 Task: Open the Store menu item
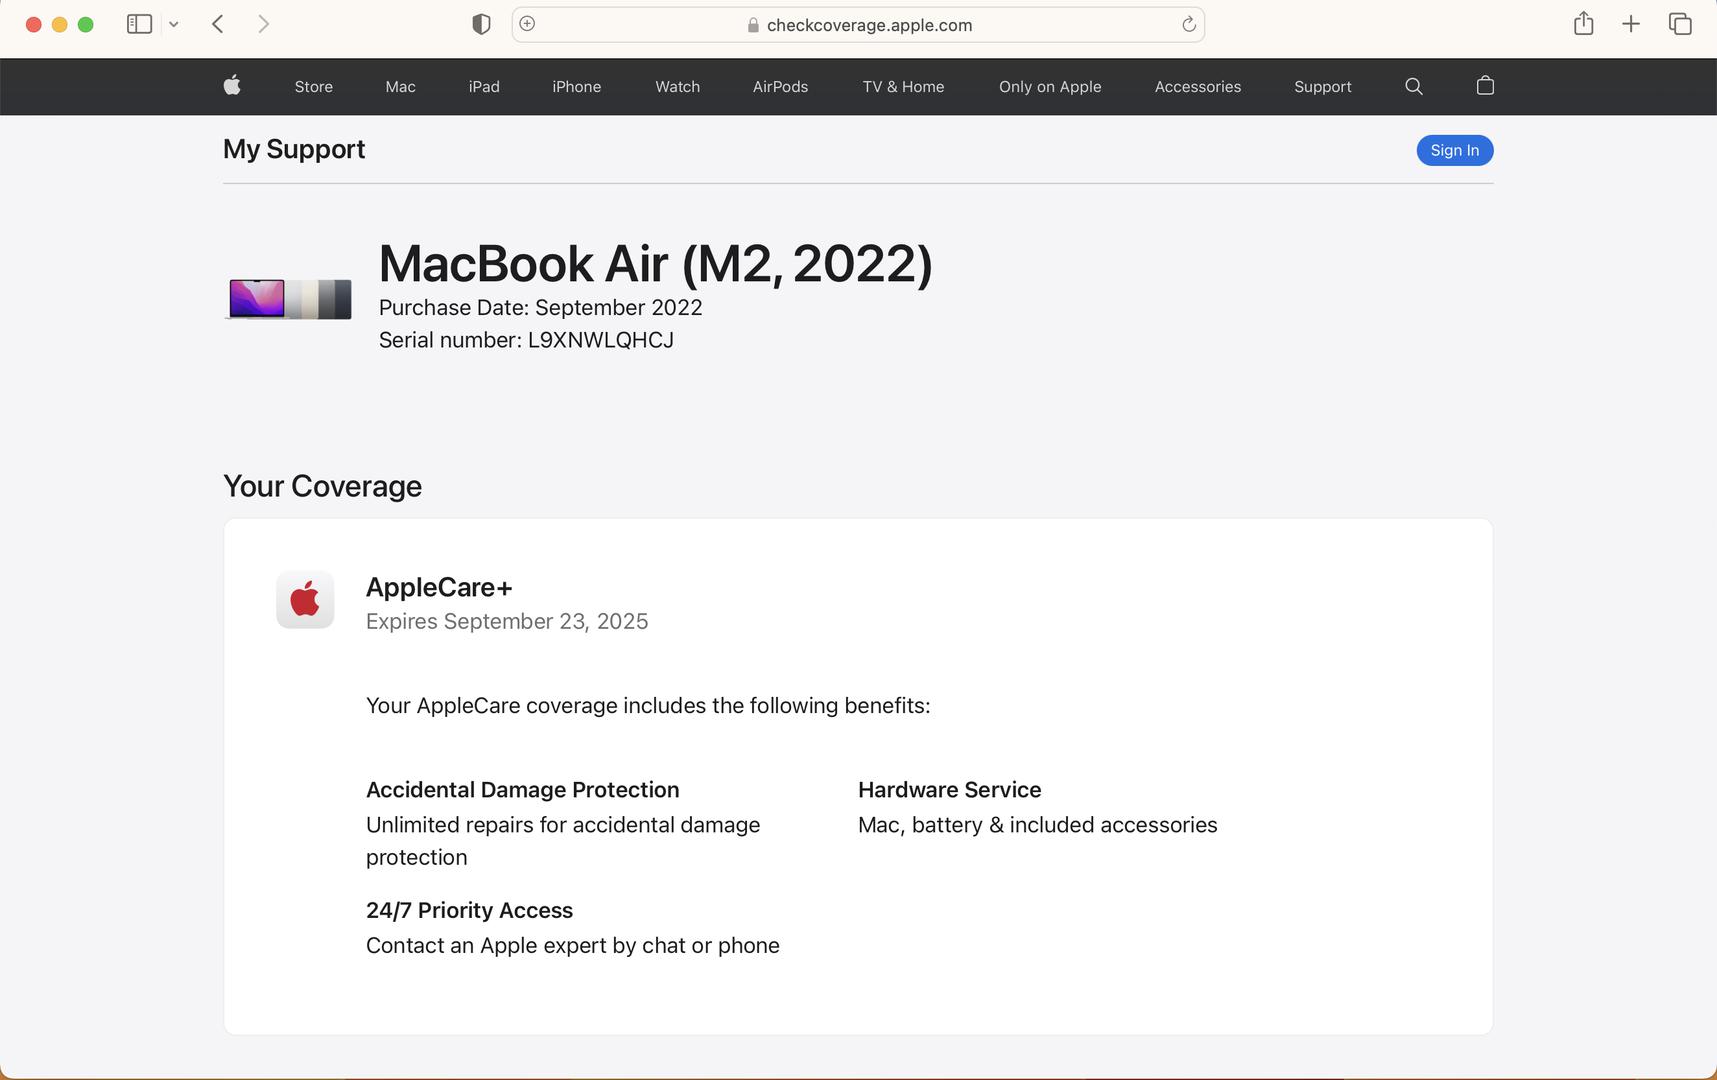coord(313,87)
